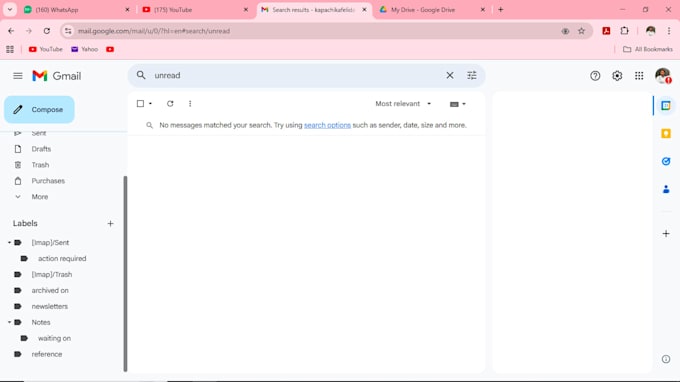The height and width of the screenshot is (382, 680).
Task: Get add-ons plus icon in side panel
Action: coord(666,234)
